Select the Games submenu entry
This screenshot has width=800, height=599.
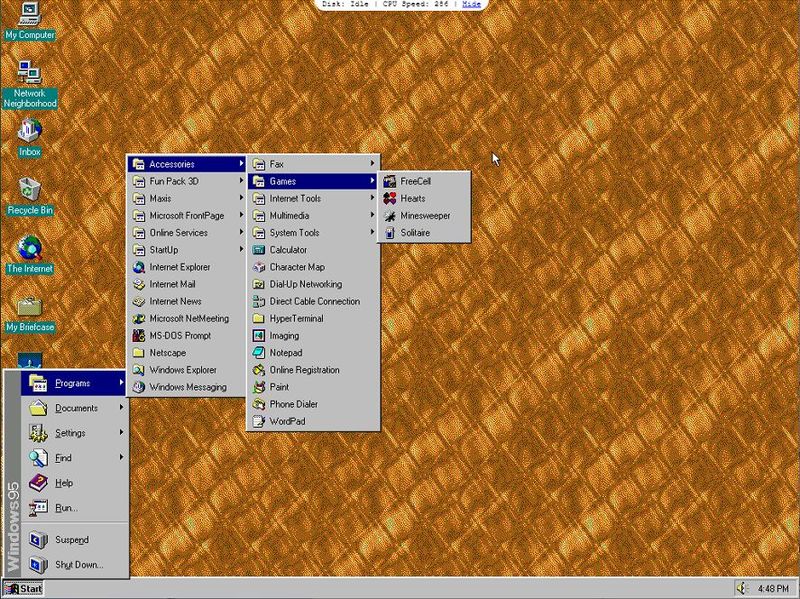click(313, 181)
